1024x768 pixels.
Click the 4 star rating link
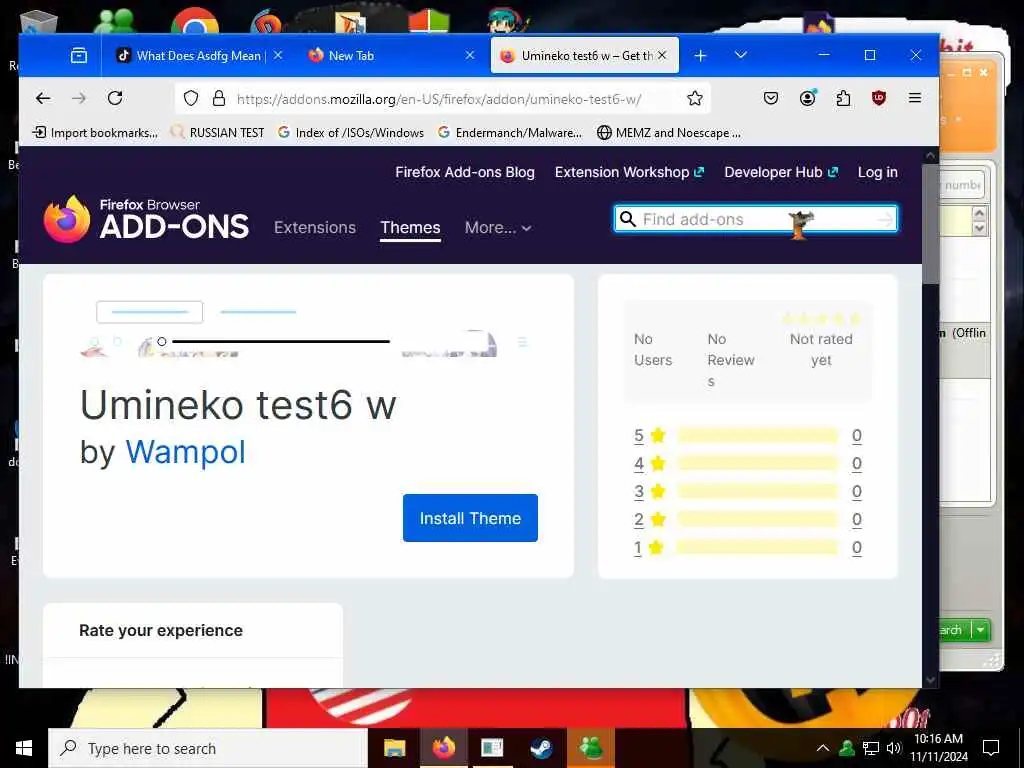639,464
